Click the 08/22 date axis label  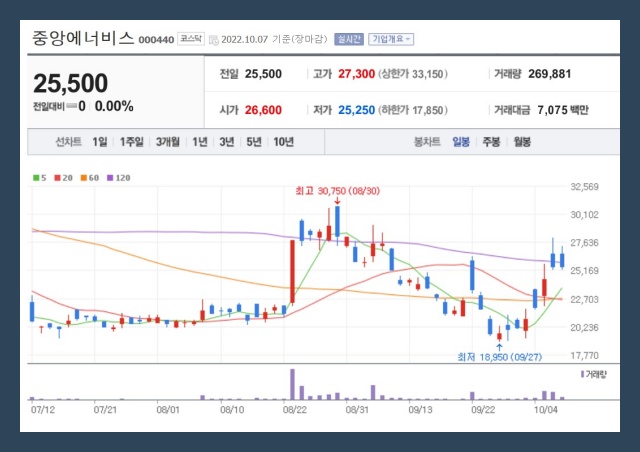coord(295,410)
